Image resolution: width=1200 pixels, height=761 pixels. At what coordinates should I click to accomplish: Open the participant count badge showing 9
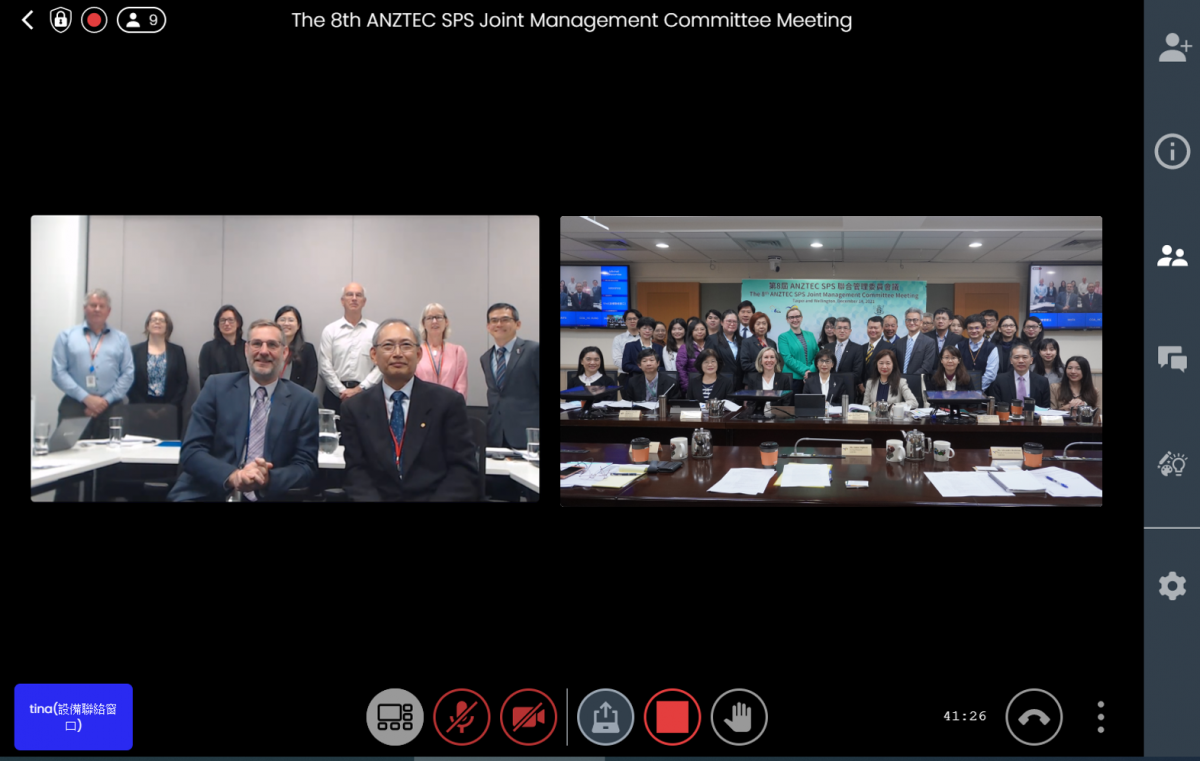pyautogui.click(x=141, y=20)
